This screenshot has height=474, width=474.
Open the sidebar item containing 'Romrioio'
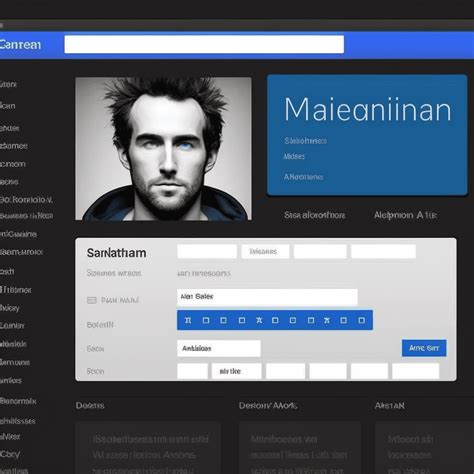click(26, 200)
